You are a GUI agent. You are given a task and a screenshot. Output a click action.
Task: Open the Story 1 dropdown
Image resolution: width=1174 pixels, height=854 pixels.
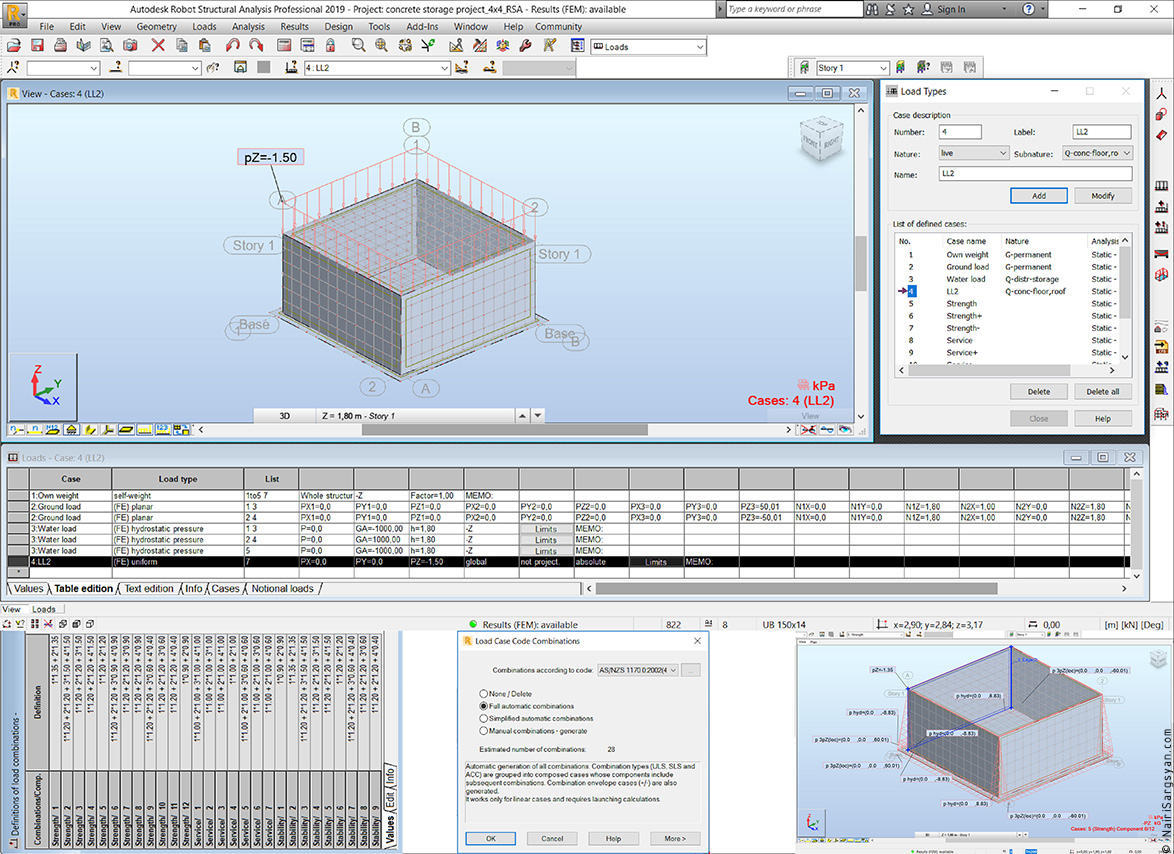883,68
